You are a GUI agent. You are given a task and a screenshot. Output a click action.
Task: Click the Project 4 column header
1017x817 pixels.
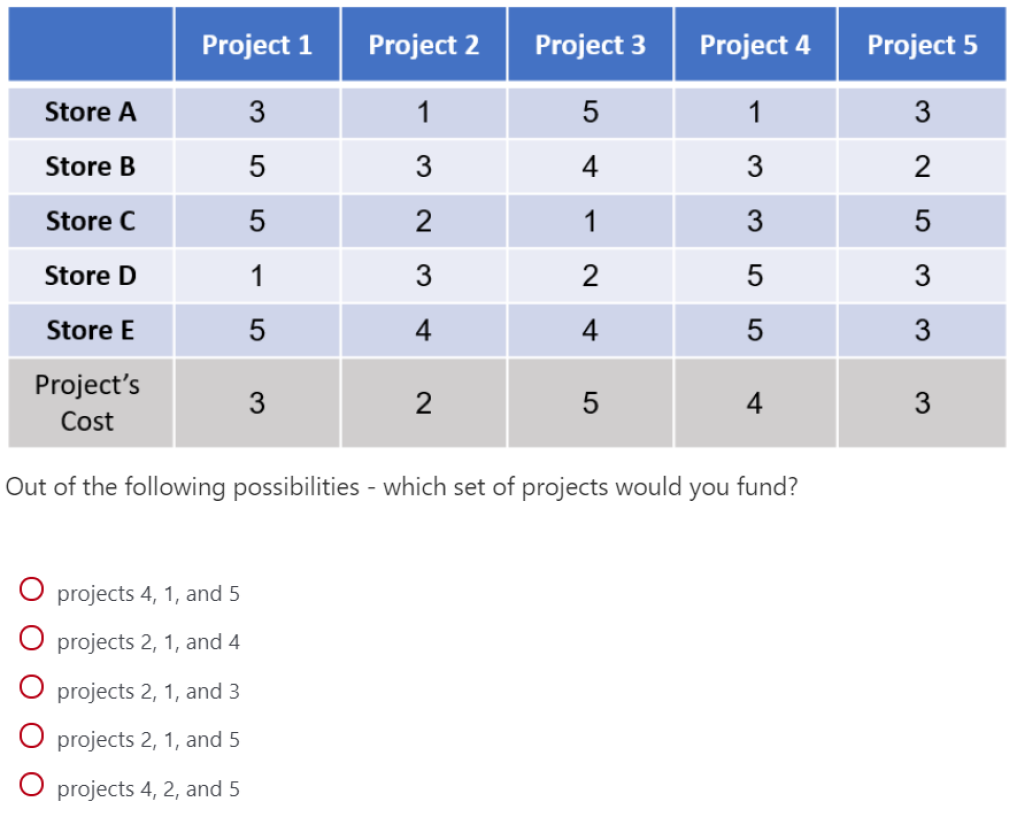[755, 45]
